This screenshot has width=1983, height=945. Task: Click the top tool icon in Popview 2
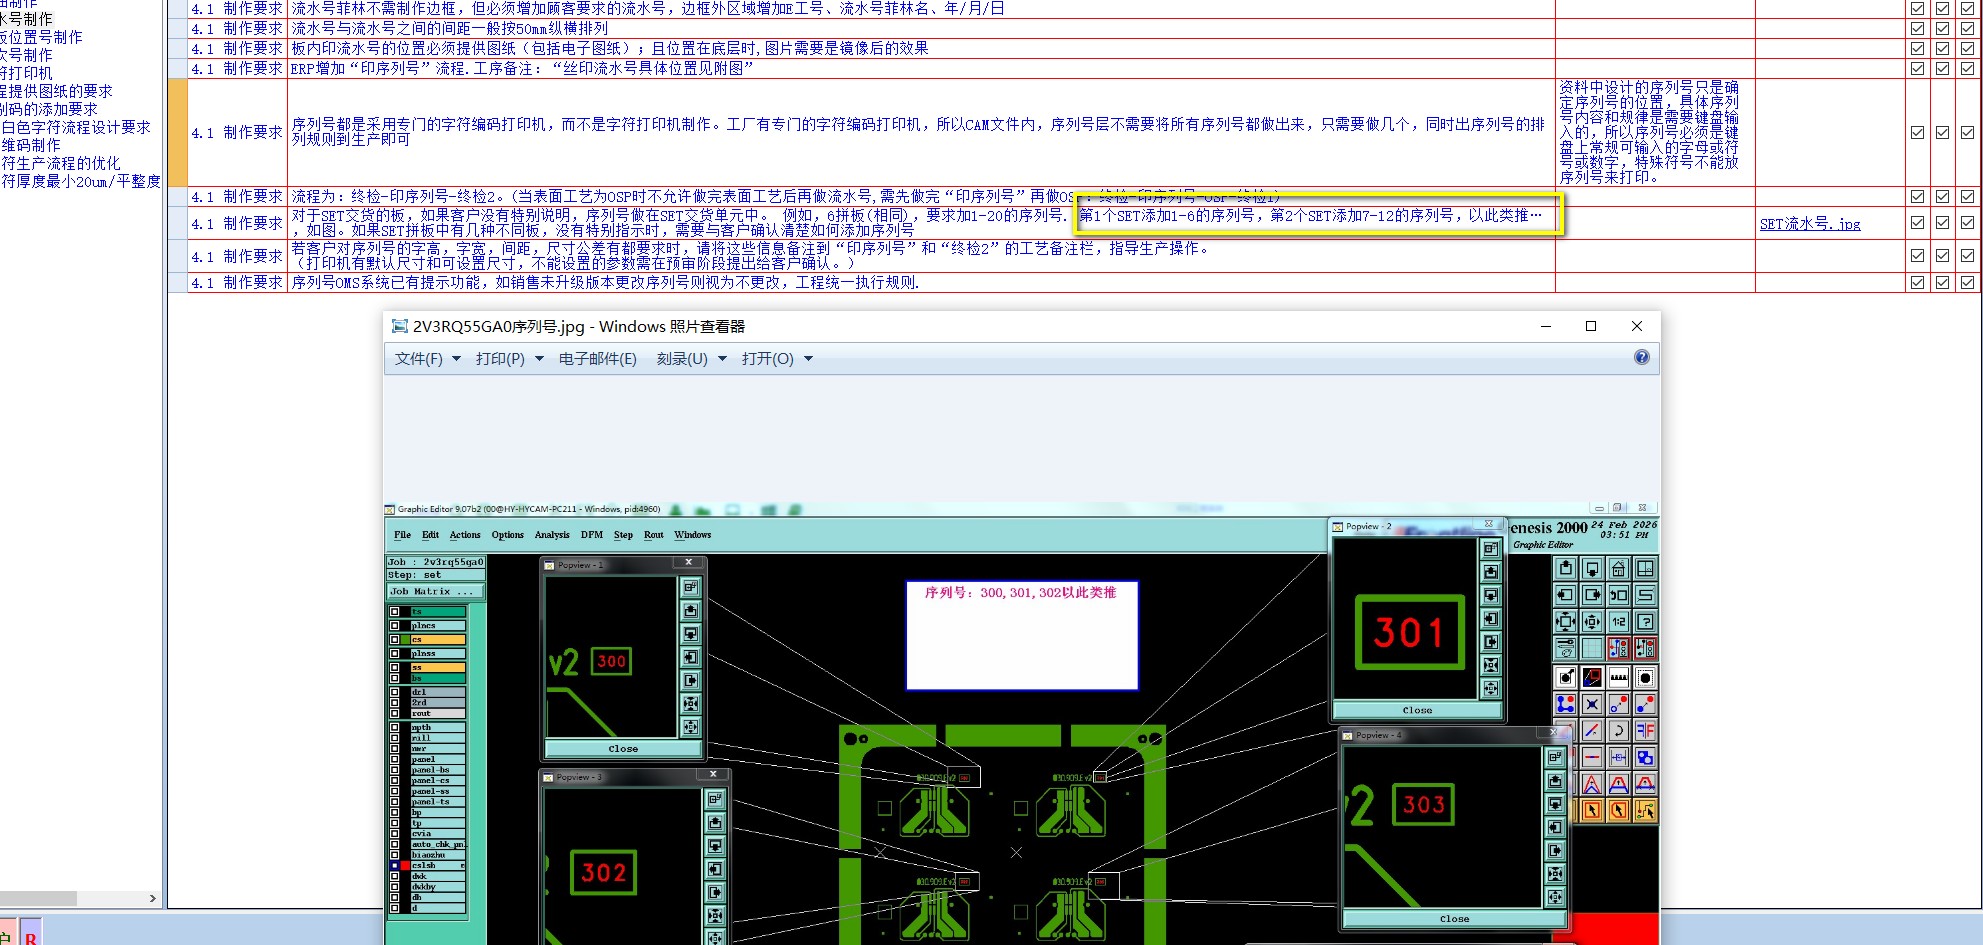pyautogui.click(x=1491, y=548)
